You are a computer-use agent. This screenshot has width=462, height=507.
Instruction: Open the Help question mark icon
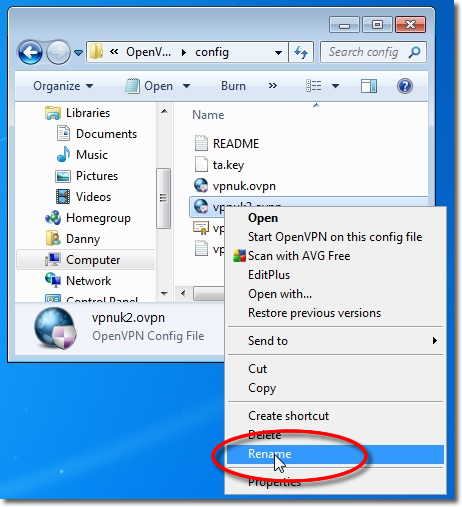(x=405, y=86)
